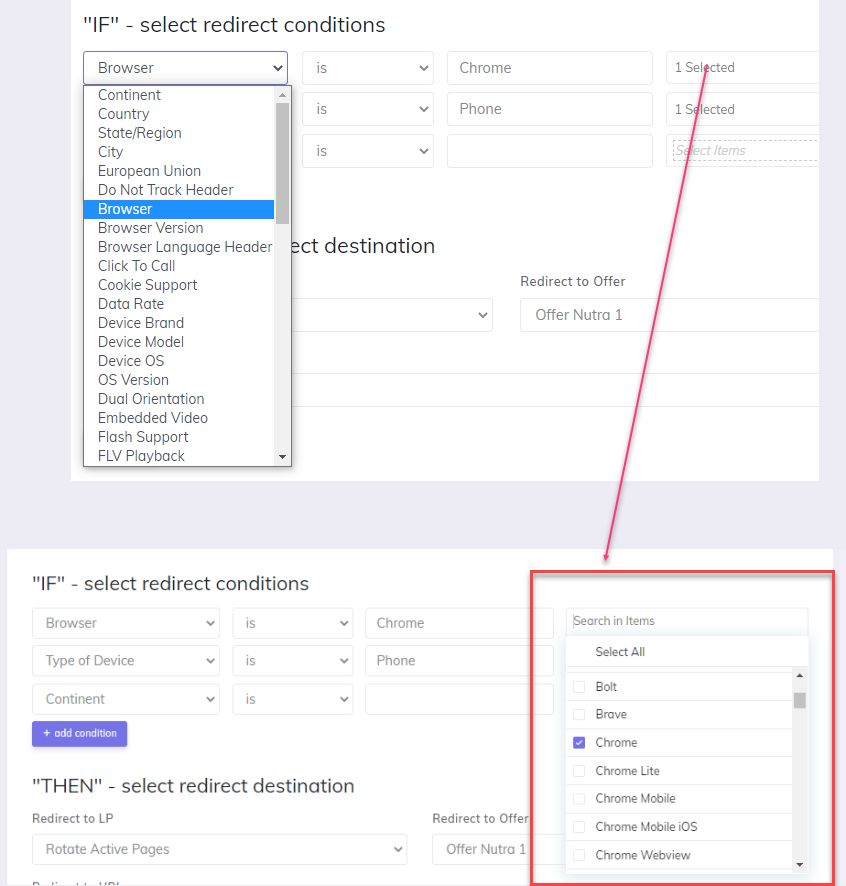The width and height of the screenshot is (846, 886).
Task: Uncheck the Chrome checkbox
Action: point(579,743)
